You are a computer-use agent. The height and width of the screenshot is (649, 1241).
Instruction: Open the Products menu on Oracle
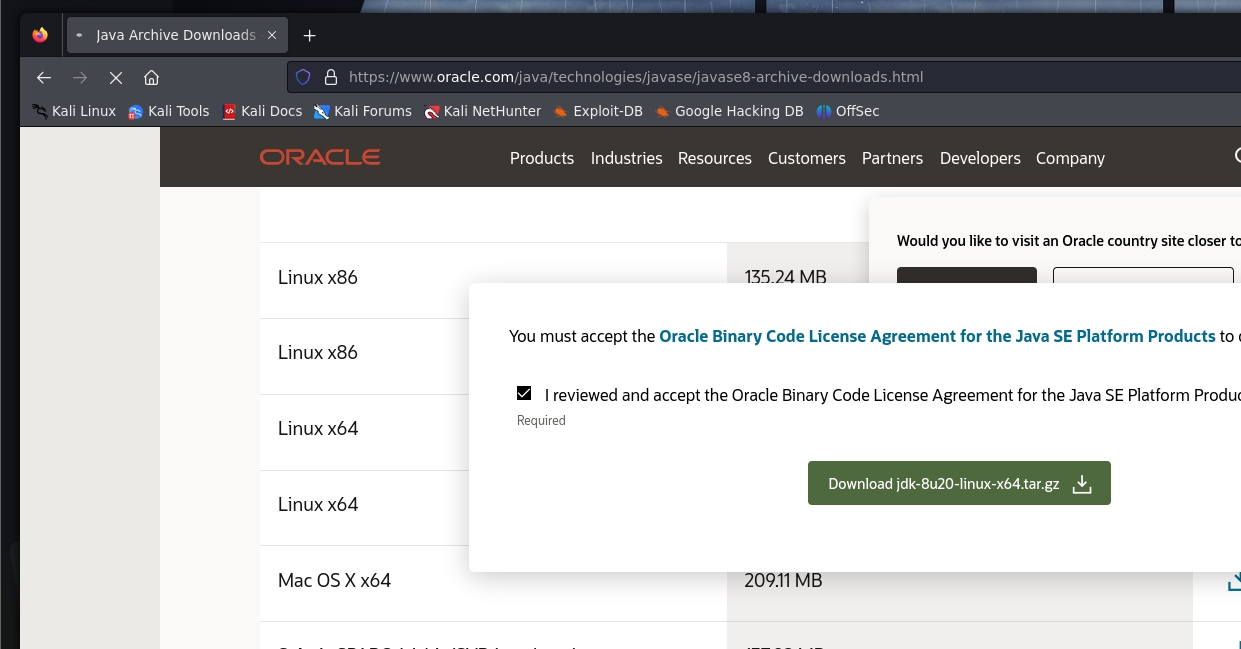click(x=541, y=158)
